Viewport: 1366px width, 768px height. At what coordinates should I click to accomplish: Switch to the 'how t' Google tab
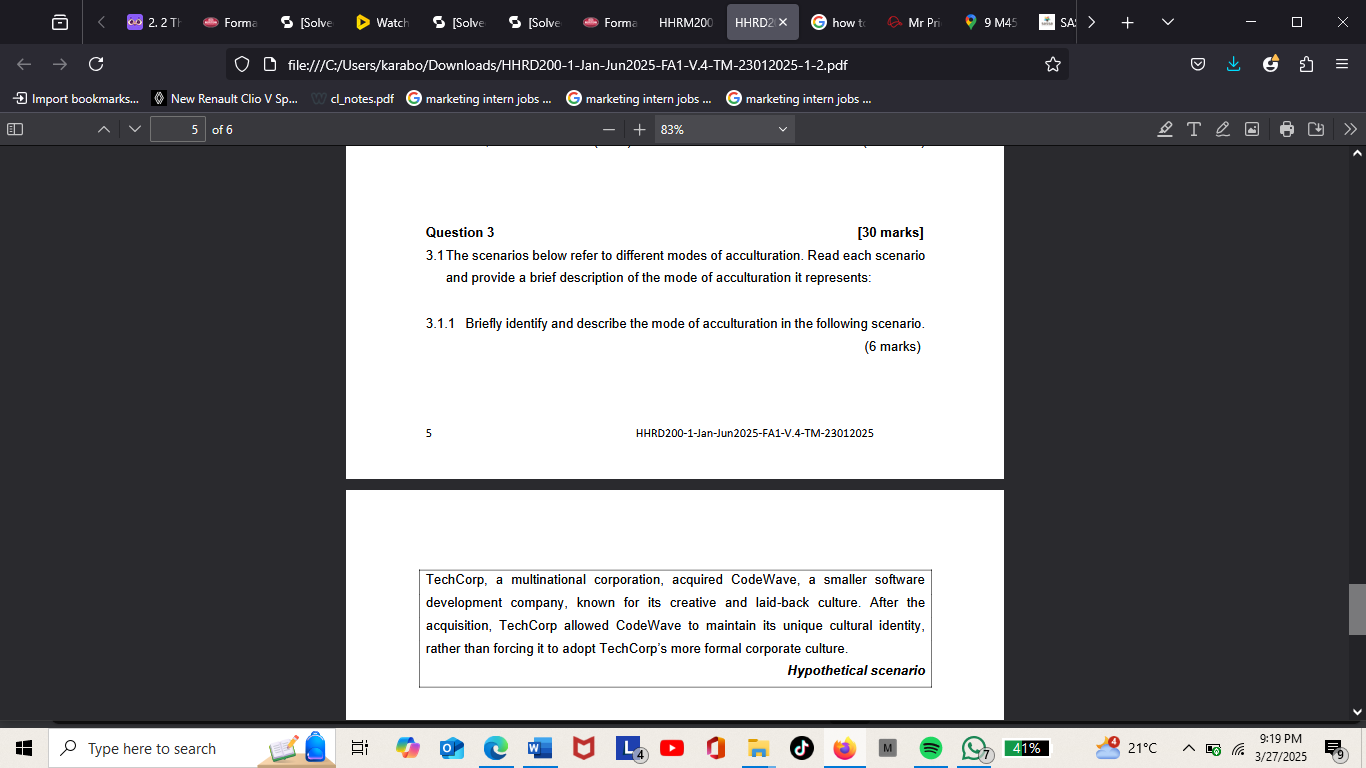[x=837, y=22]
